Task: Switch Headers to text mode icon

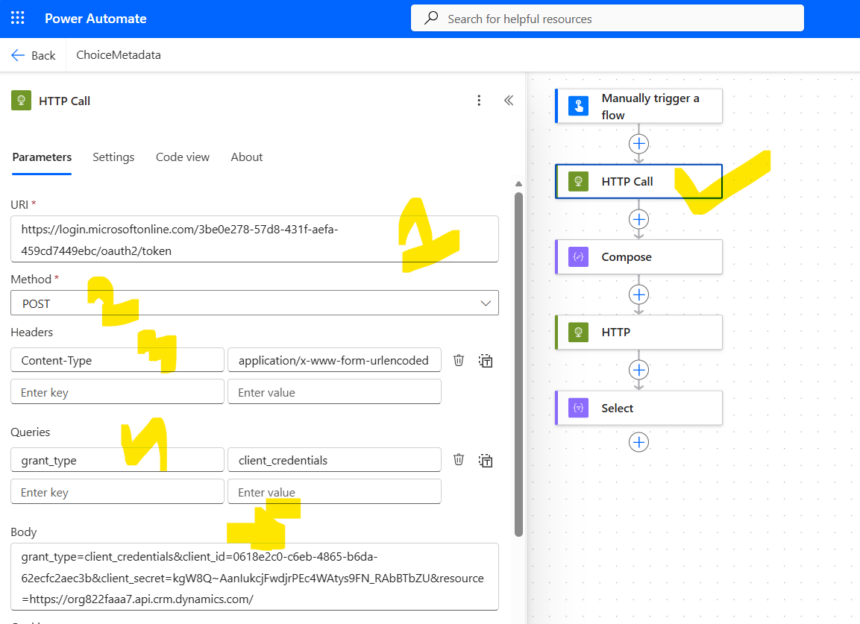Action: [x=485, y=361]
